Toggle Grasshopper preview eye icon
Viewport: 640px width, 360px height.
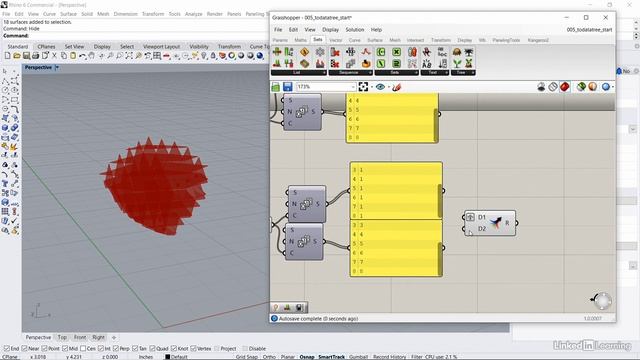coord(380,87)
